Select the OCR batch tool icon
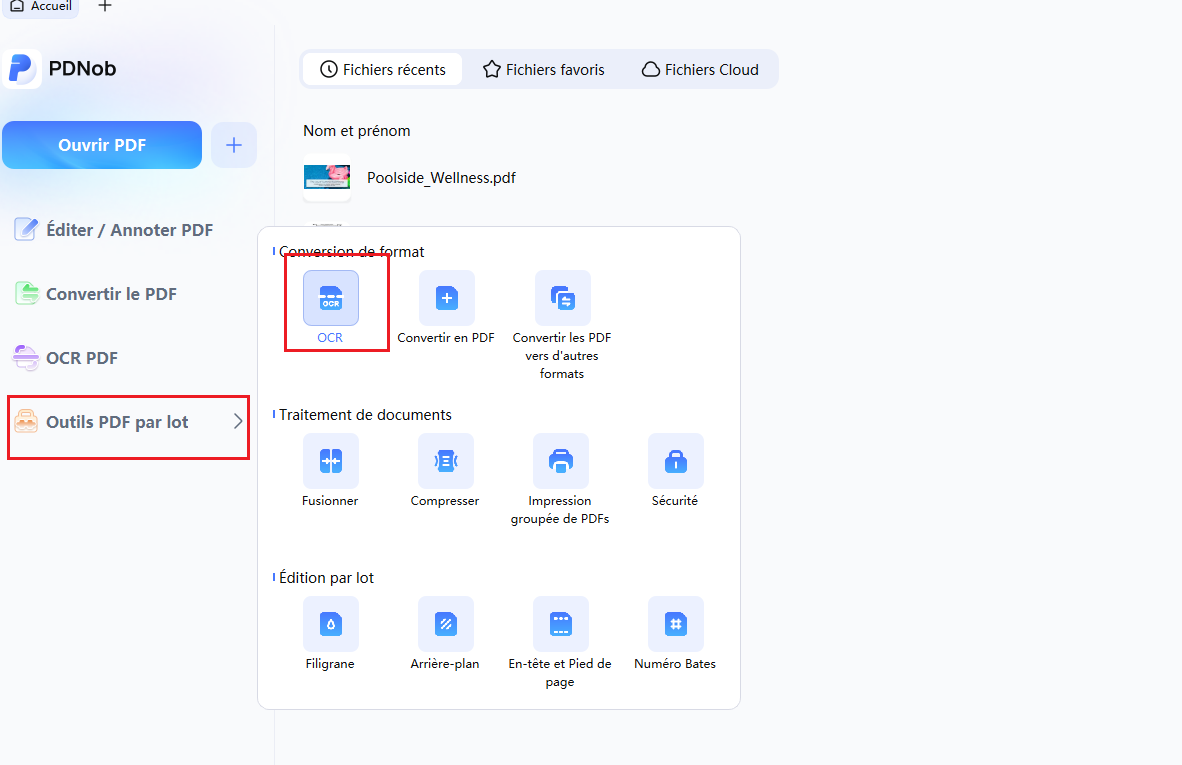Viewport: 1182px width, 765px height. (330, 298)
